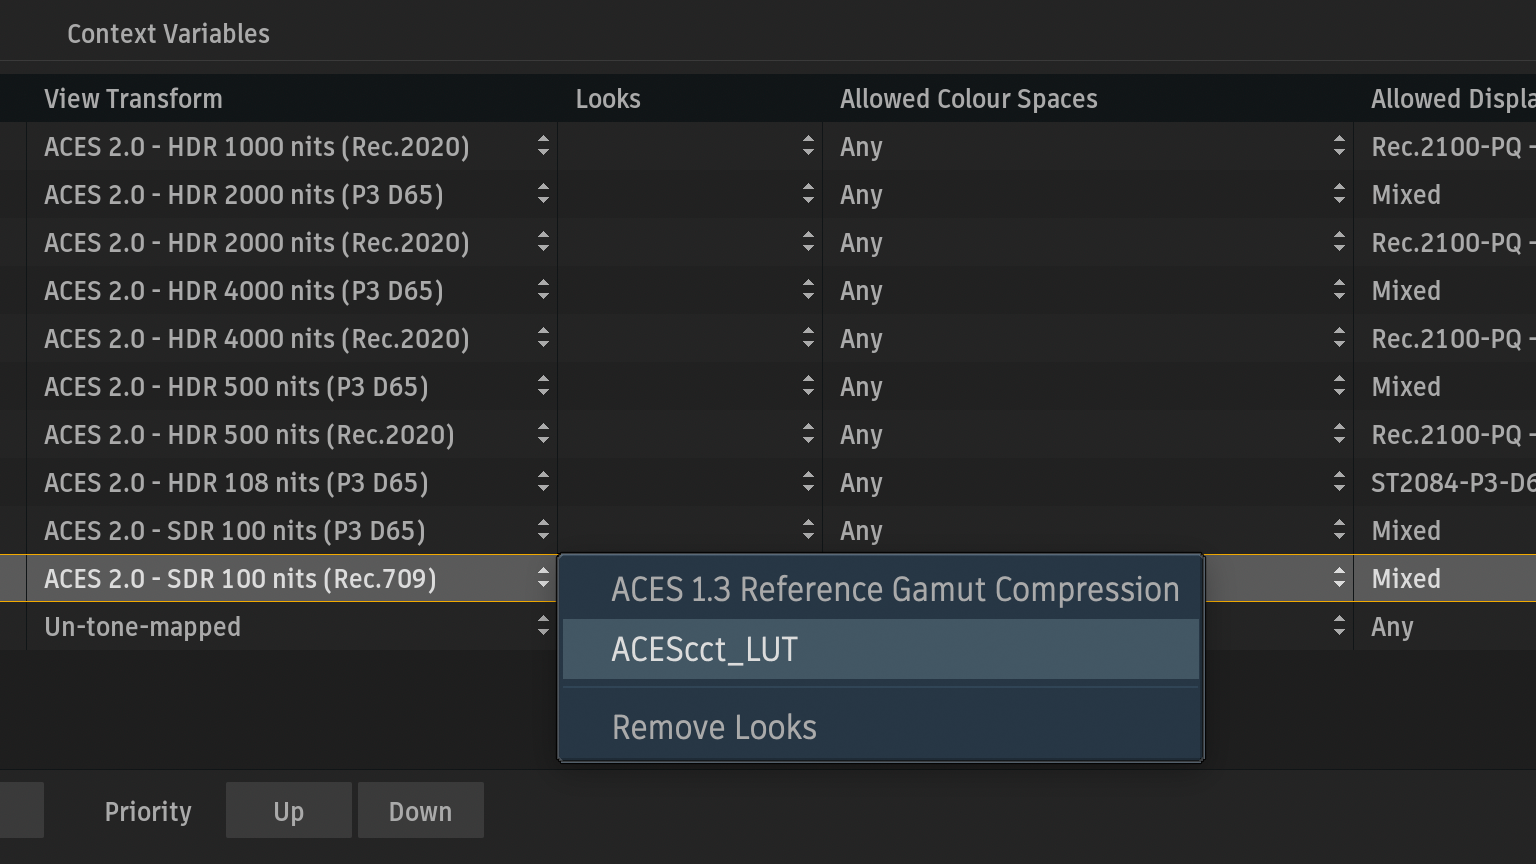The image size is (1536, 864).
Task: Open Allowed Colour Spaces dropdown for HDR 4000 nits (P3 D65)
Action: pyautogui.click(x=1339, y=291)
